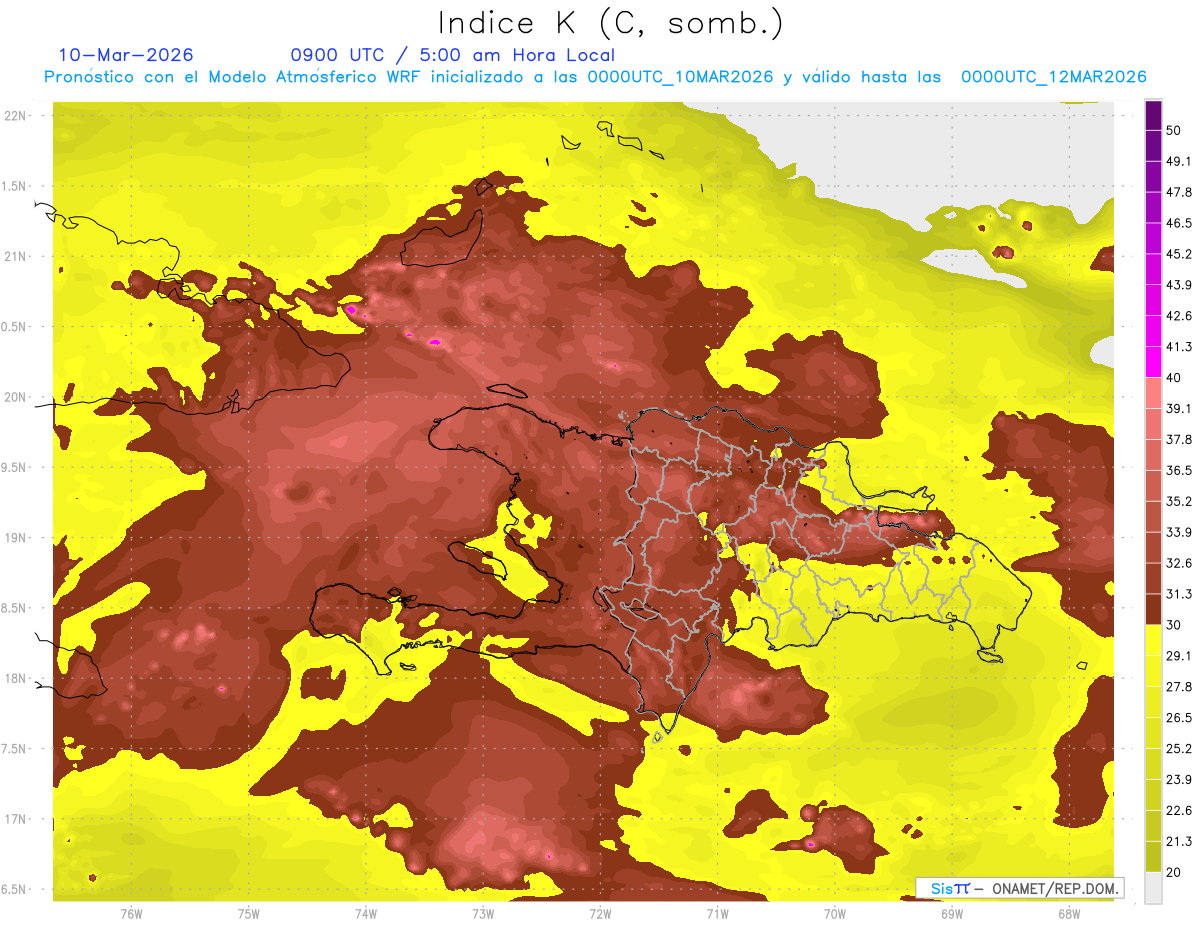Click the 'Pronostico con el Modelo Atmosferico WRF' line

point(595,77)
